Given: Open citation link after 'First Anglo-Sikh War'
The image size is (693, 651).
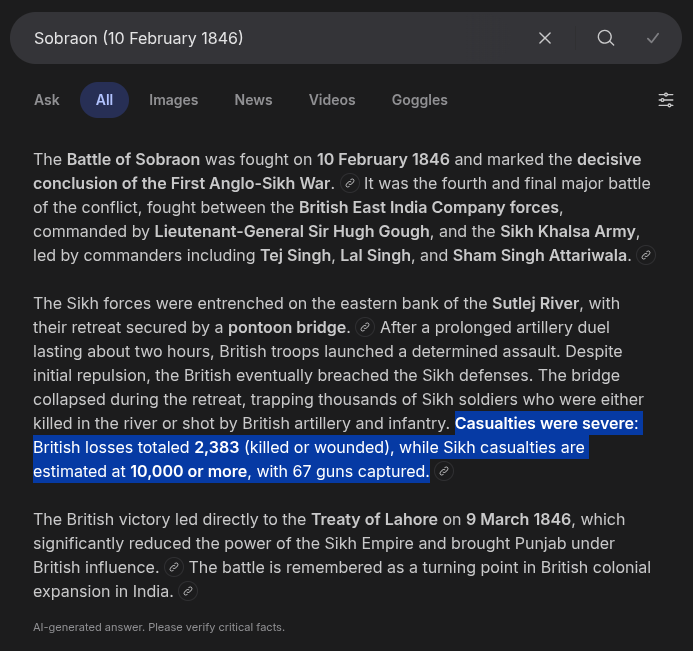Looking at the screenshot, I should pos(349,183).
